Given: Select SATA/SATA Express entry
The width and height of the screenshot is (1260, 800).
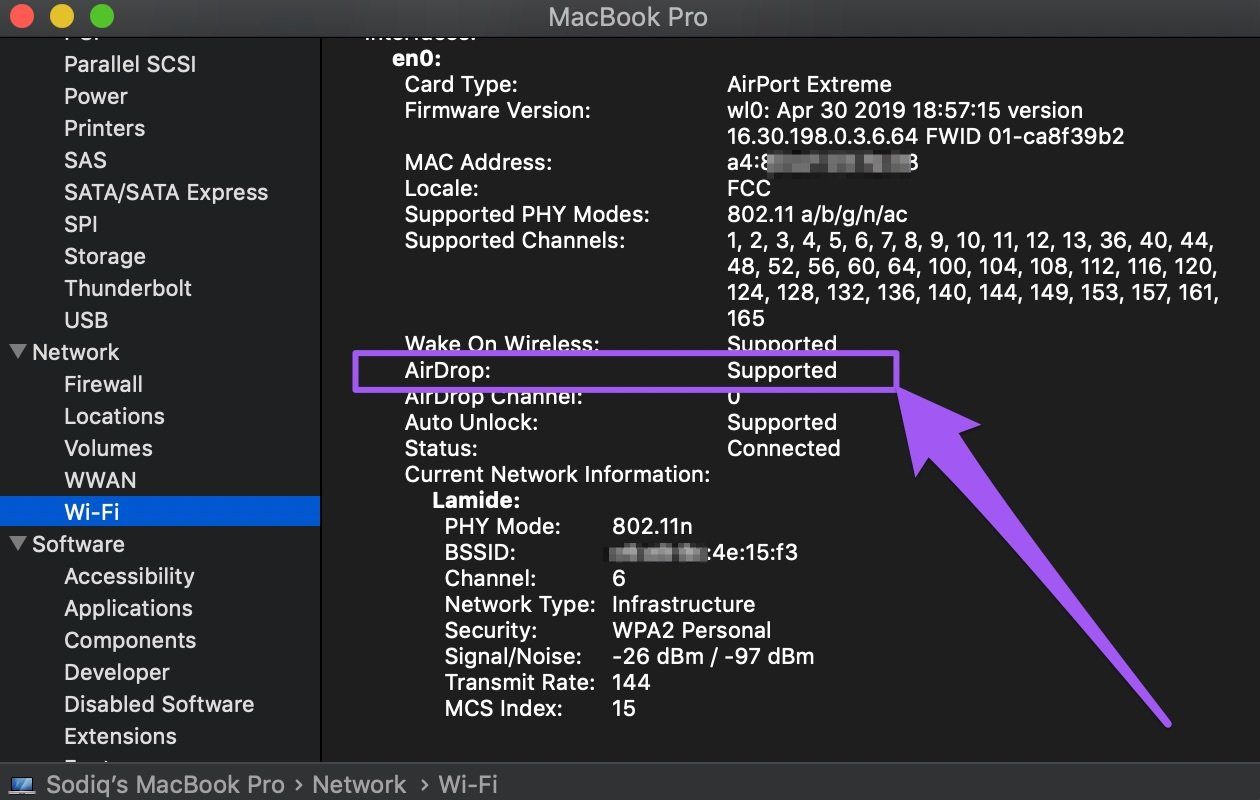Looking at the screenshot, I should click(x=166, y=192).
